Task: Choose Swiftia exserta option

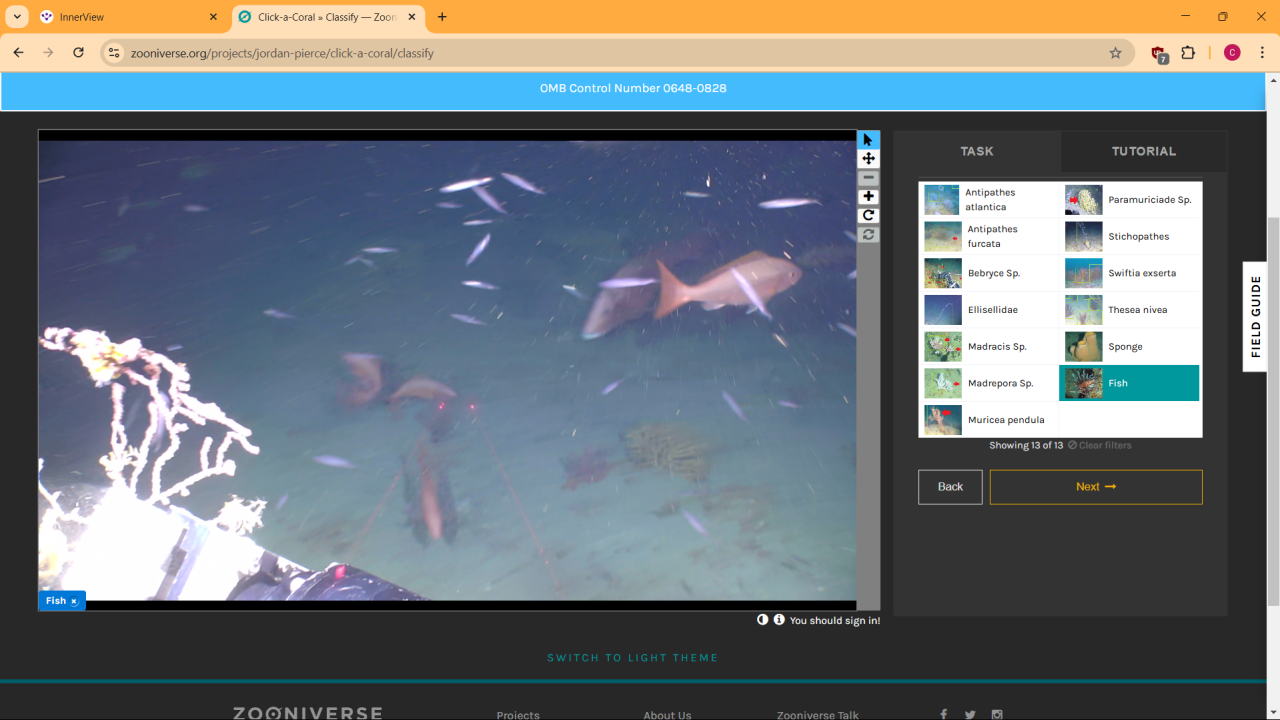Action: (1130, 273)
